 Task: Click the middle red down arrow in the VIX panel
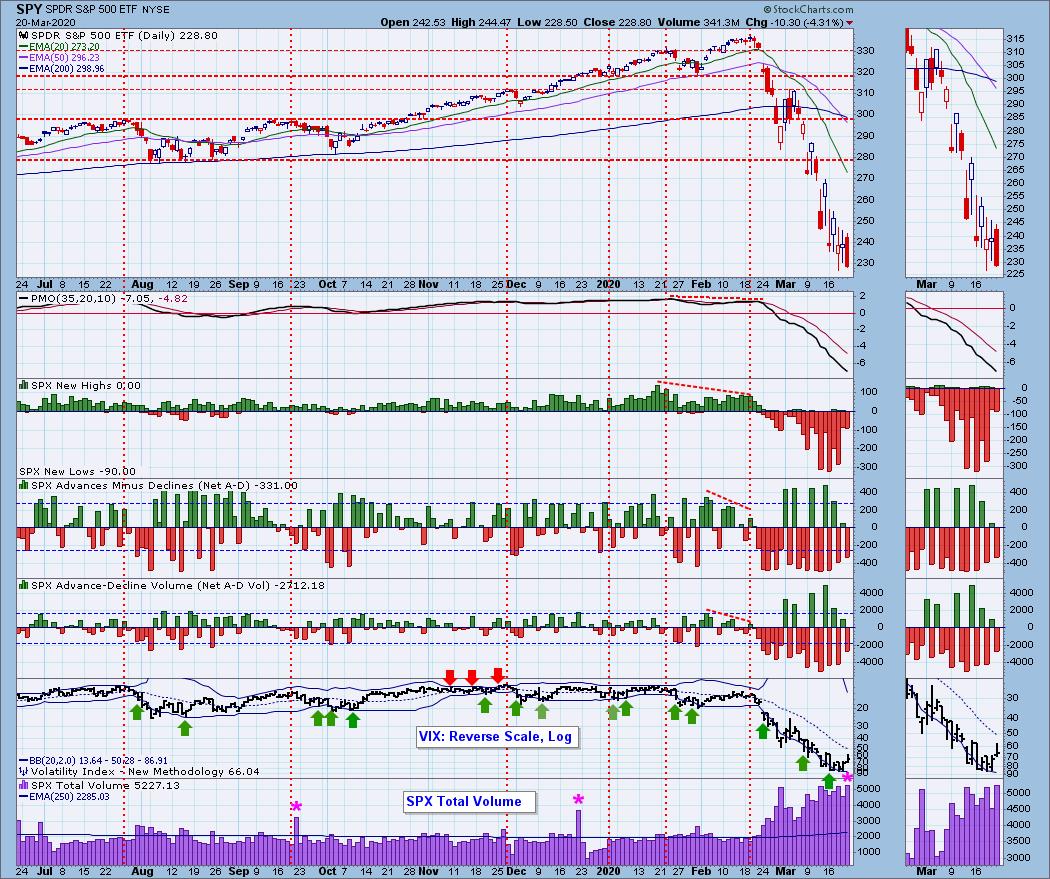point(472,676)
